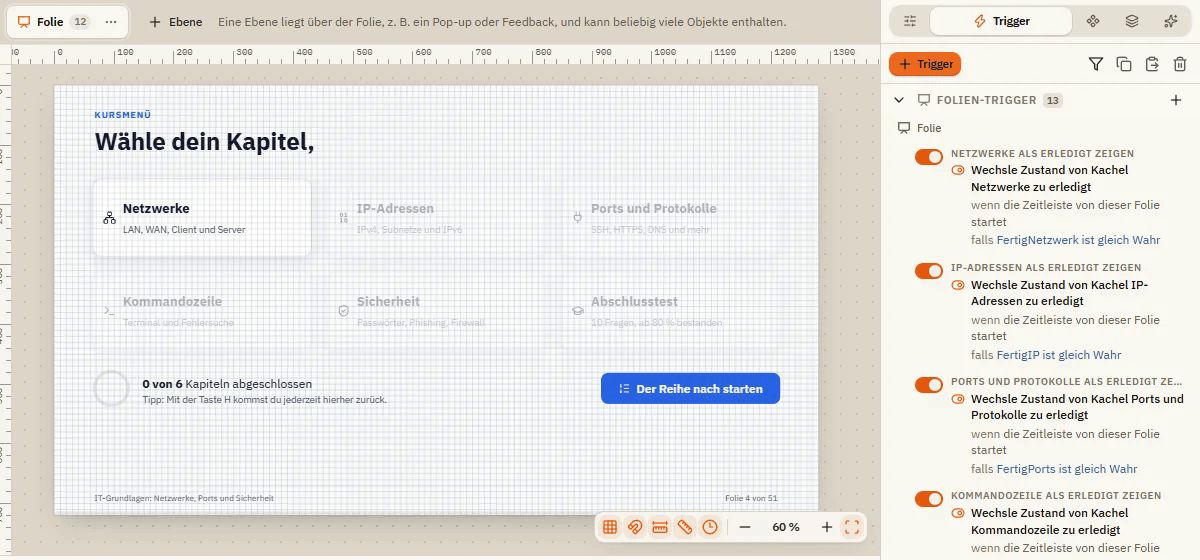Click trigger title IP-ADRESSEN ALS ERLEDIGT ZEIGEN
This screenshot has width=1200, height=560.
click(x=1046, y=268)
